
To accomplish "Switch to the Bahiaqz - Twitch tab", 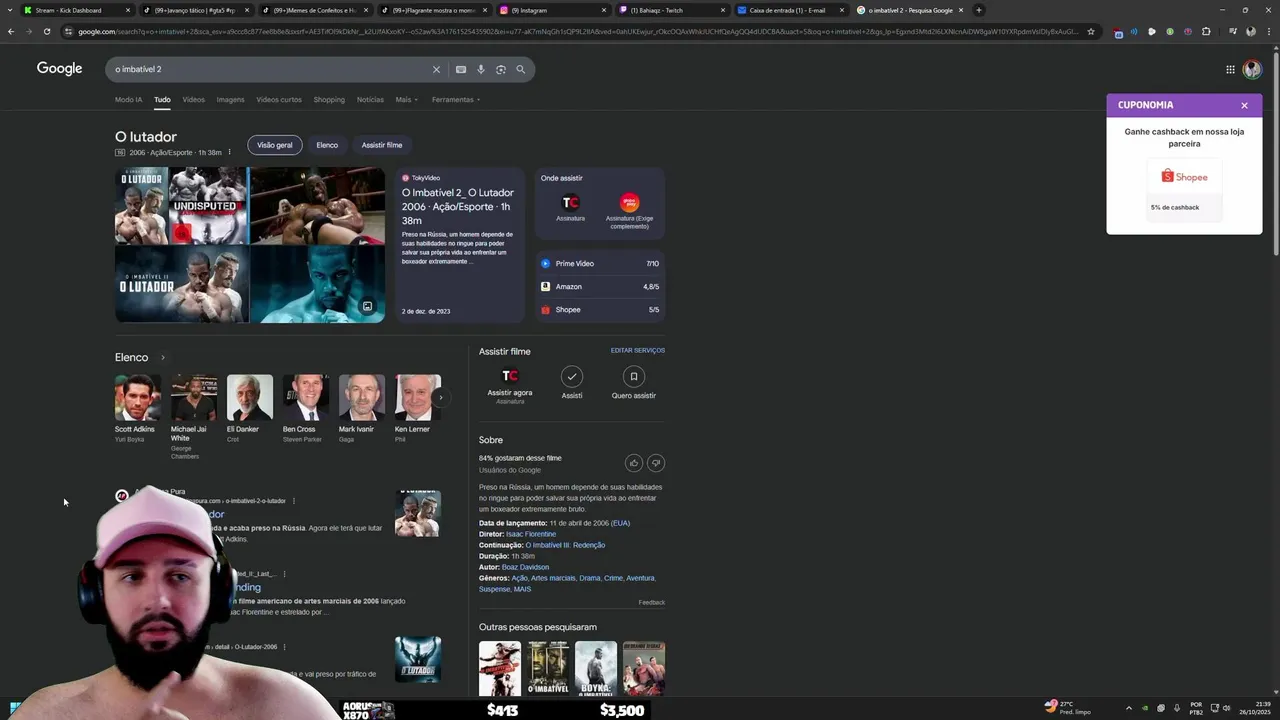I will (x=671, y=10).
